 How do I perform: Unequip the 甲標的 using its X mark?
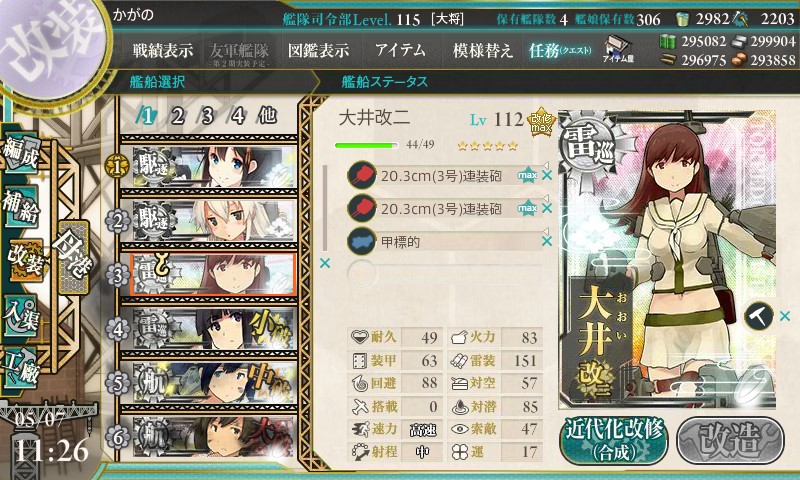pos(546,241)
